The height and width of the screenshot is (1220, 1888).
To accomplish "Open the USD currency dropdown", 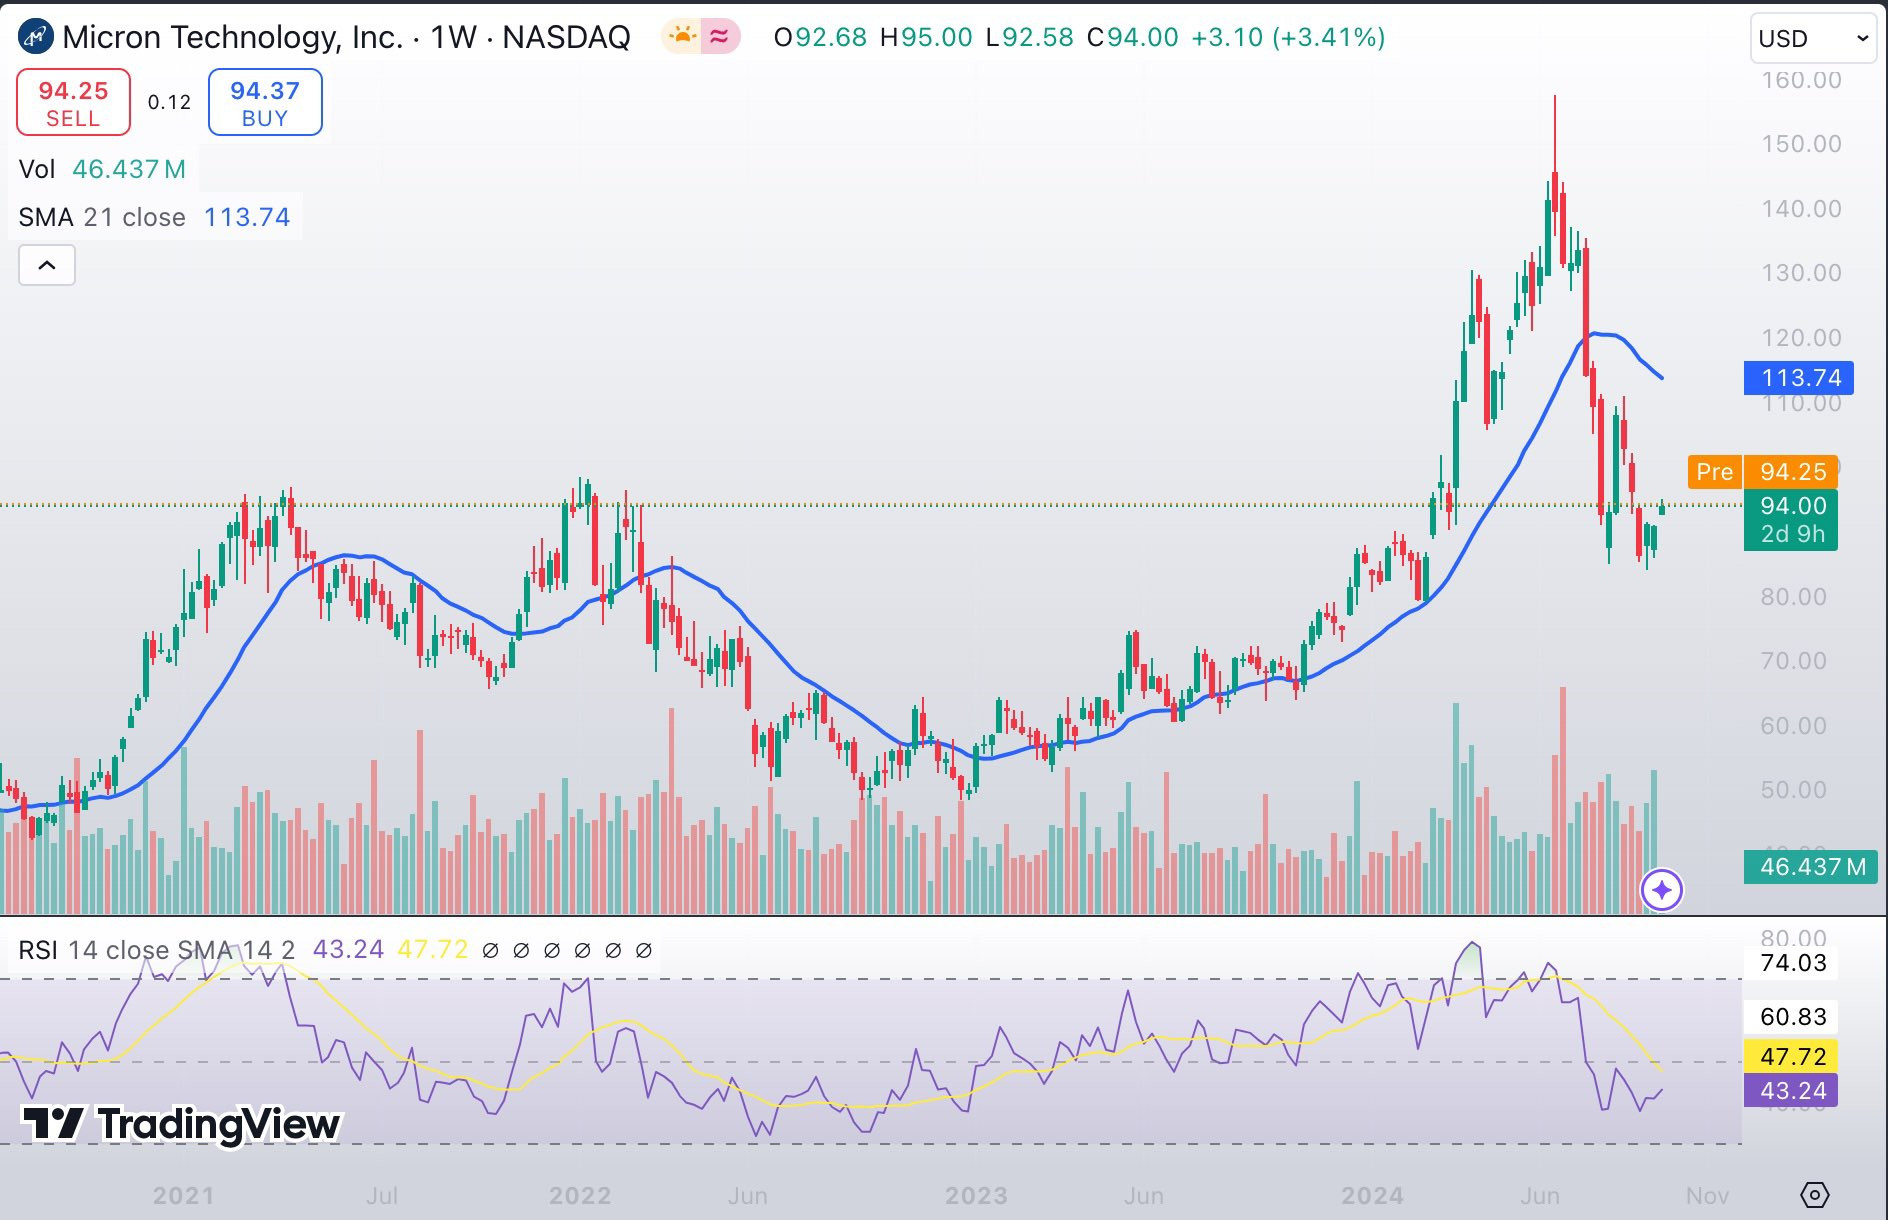I will pos(1813,39).
